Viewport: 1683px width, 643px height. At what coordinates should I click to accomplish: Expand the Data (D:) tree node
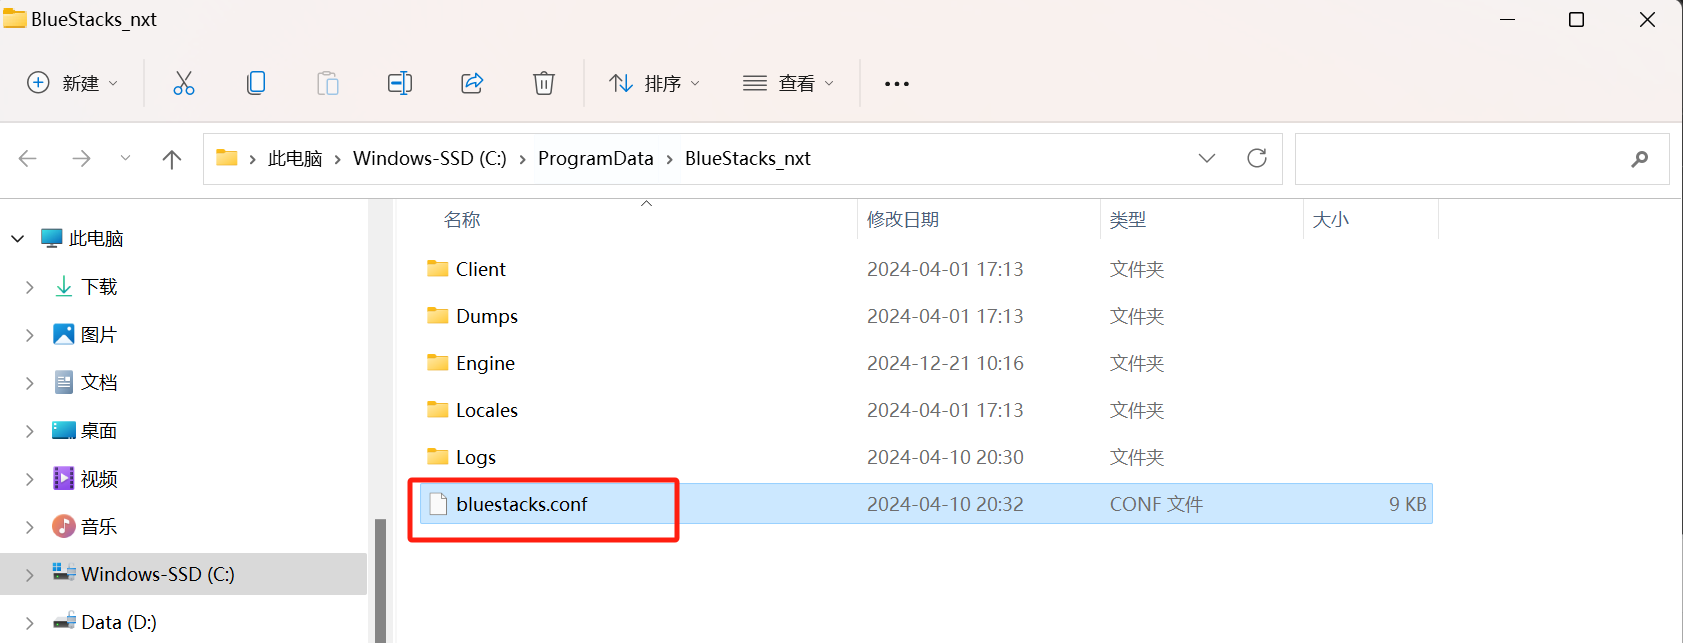30,623
